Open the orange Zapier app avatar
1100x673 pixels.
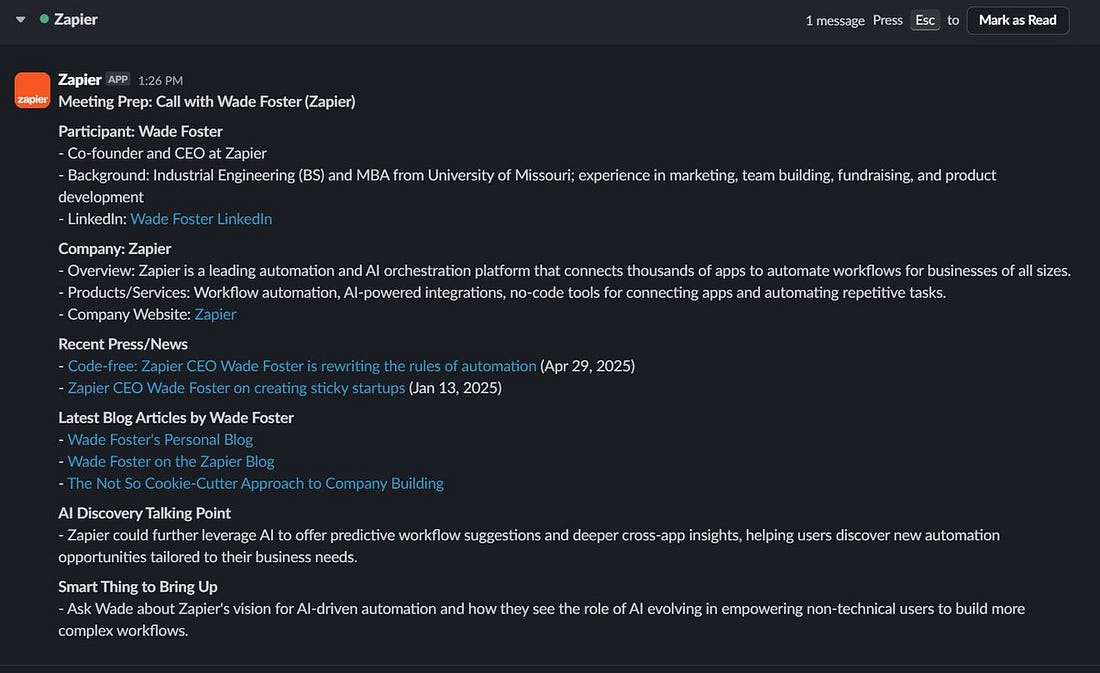pyautogui.click(x=32, y=90)
